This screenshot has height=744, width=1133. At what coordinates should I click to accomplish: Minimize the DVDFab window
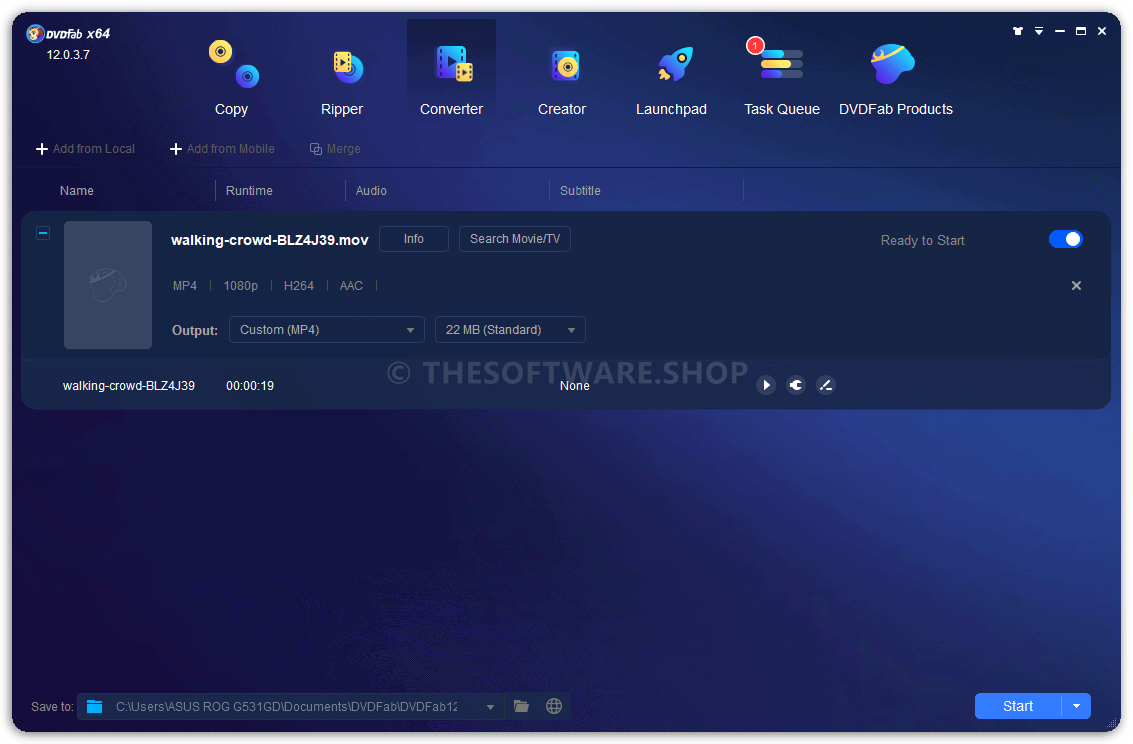pyautogui.click(x=1059, y=31)
